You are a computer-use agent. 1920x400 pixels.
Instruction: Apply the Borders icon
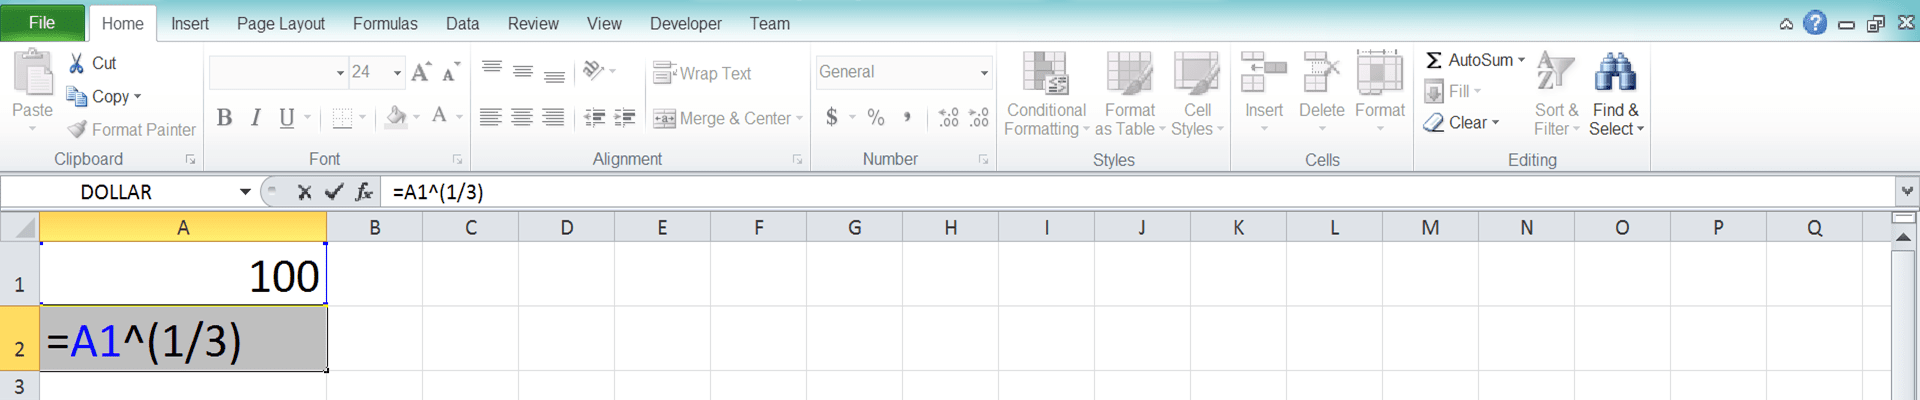click(342, 118)
